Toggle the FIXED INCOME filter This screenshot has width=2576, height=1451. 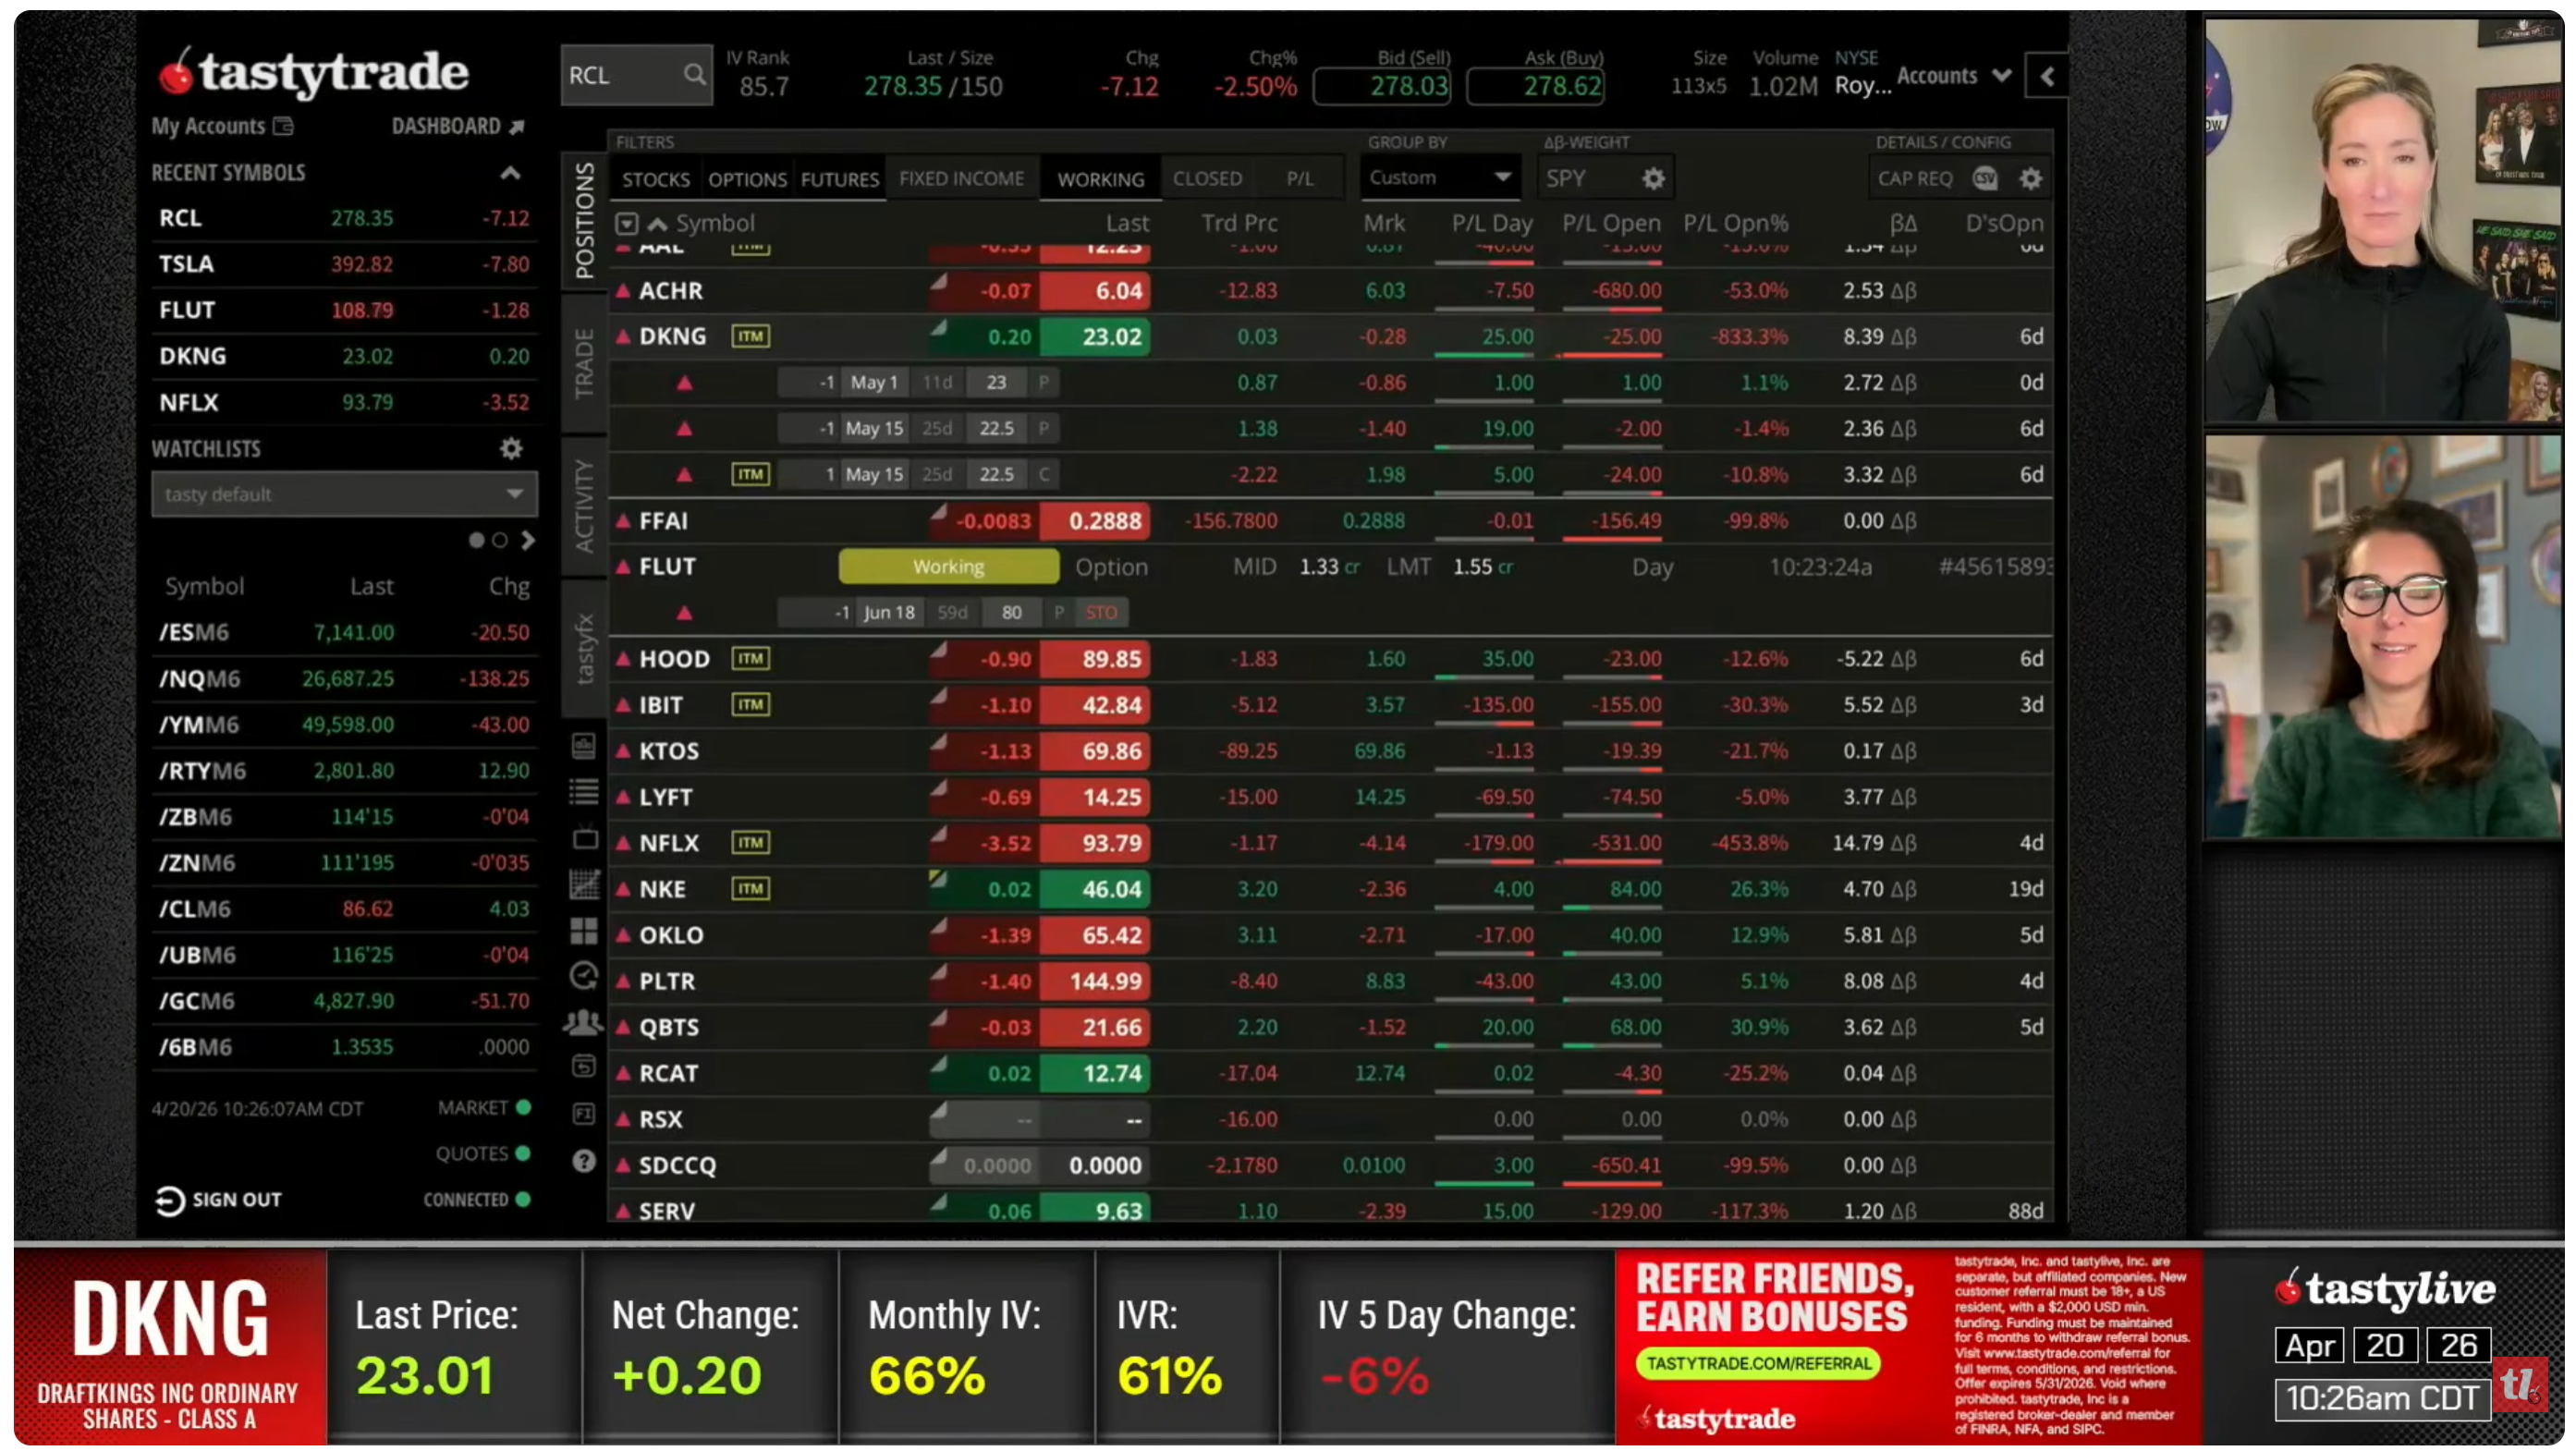tap(961, 178)
